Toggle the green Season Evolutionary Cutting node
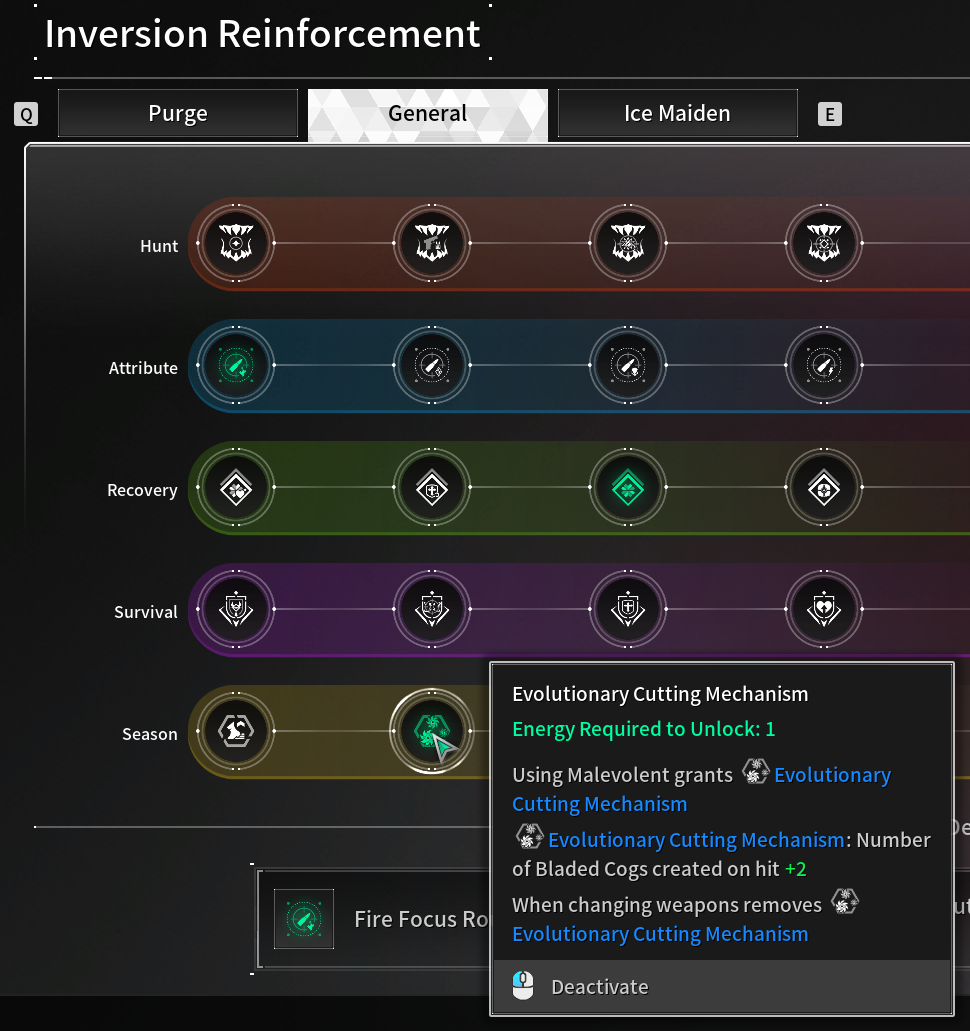Screen dimensions: 970x1031 pos(432,731)
